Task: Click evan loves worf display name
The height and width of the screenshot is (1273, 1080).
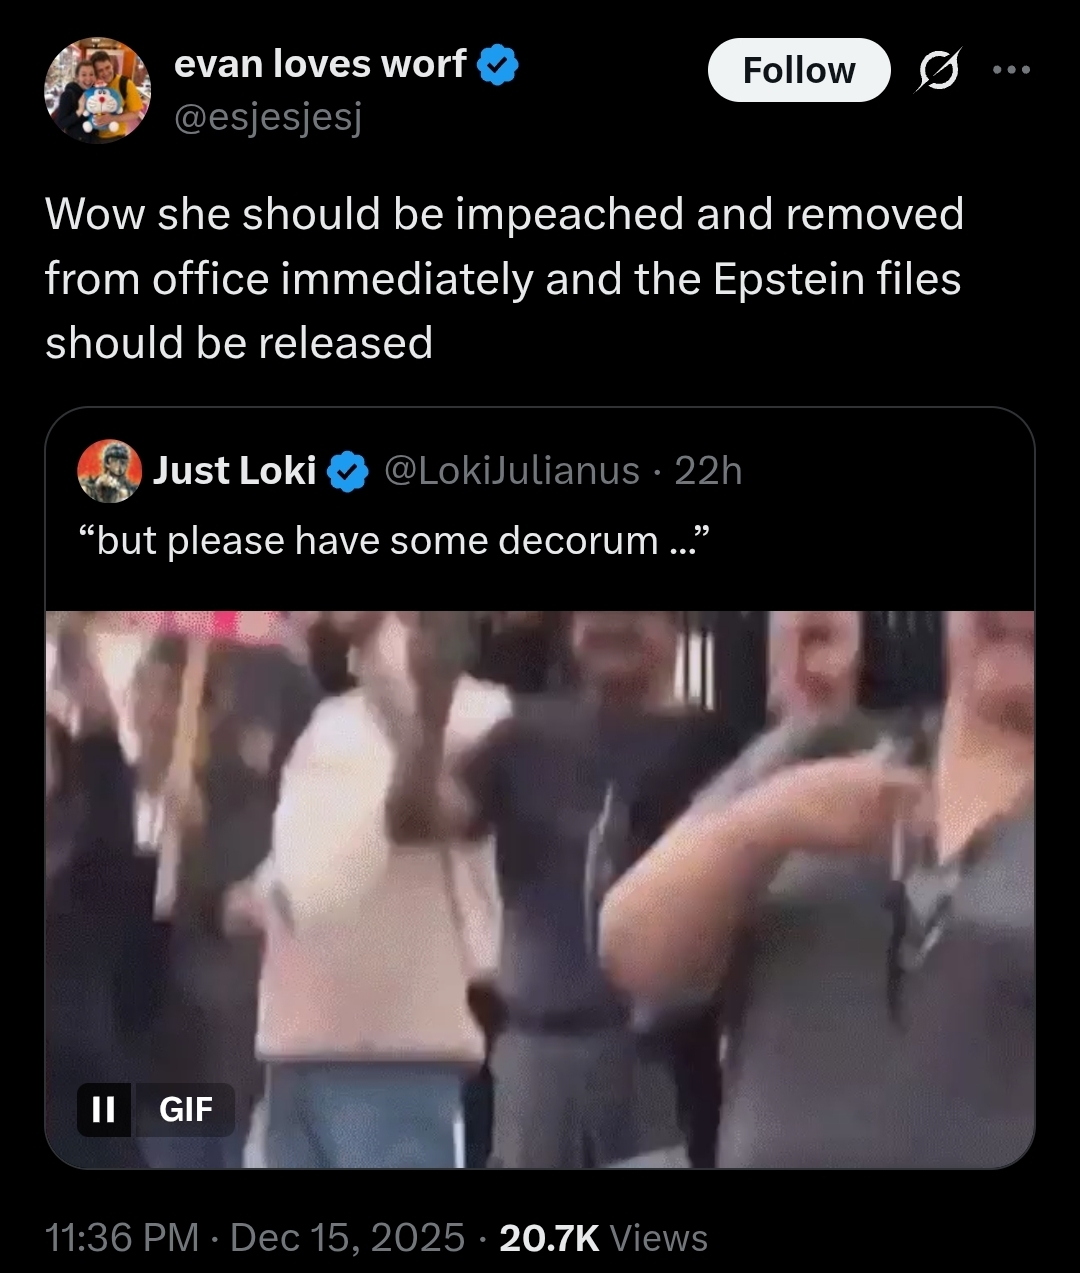Action: pyautogui.click(x=320, y=64)
